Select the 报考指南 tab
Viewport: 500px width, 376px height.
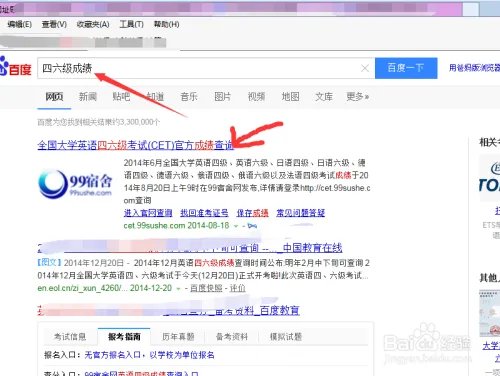[124, 337]
